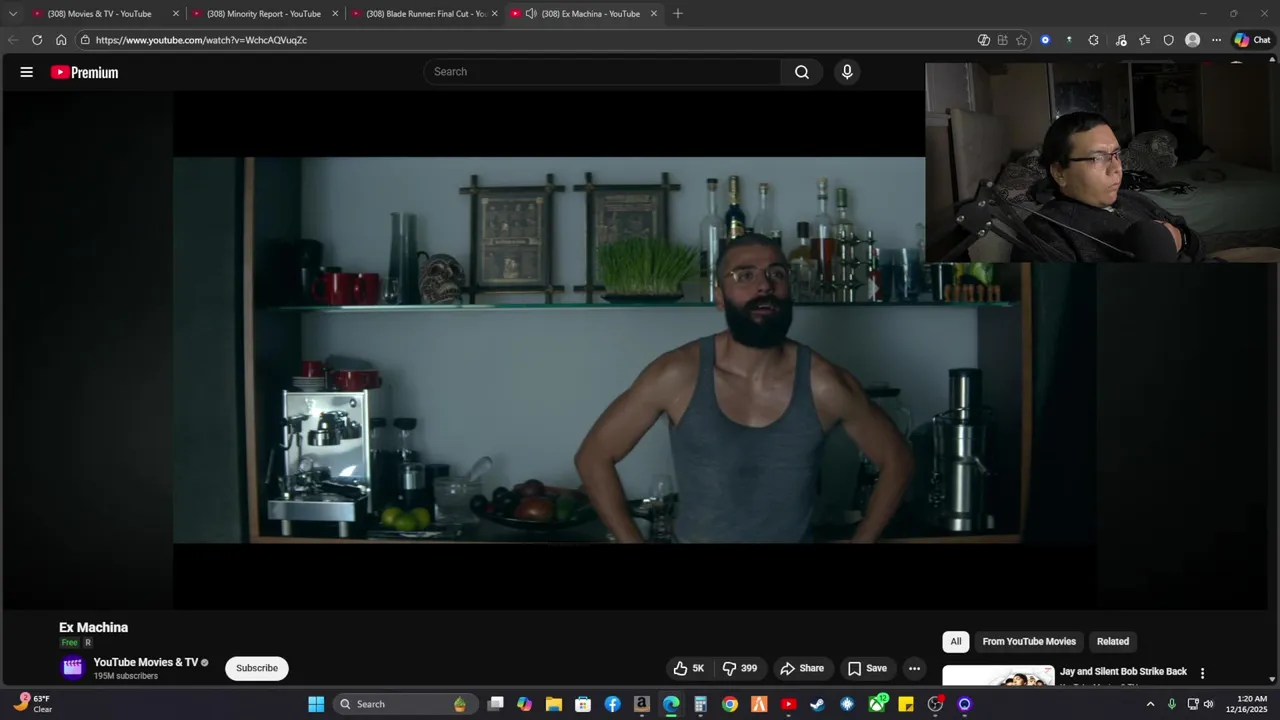Open Windows Start menu
The height and width of the screenshot is (720, 1280).
point(316,704)
